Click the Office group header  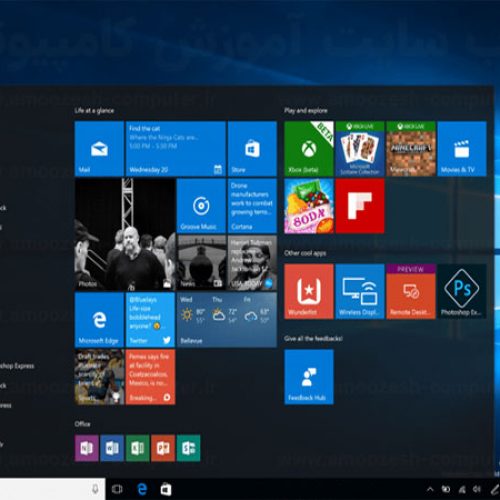pos(82,424)
